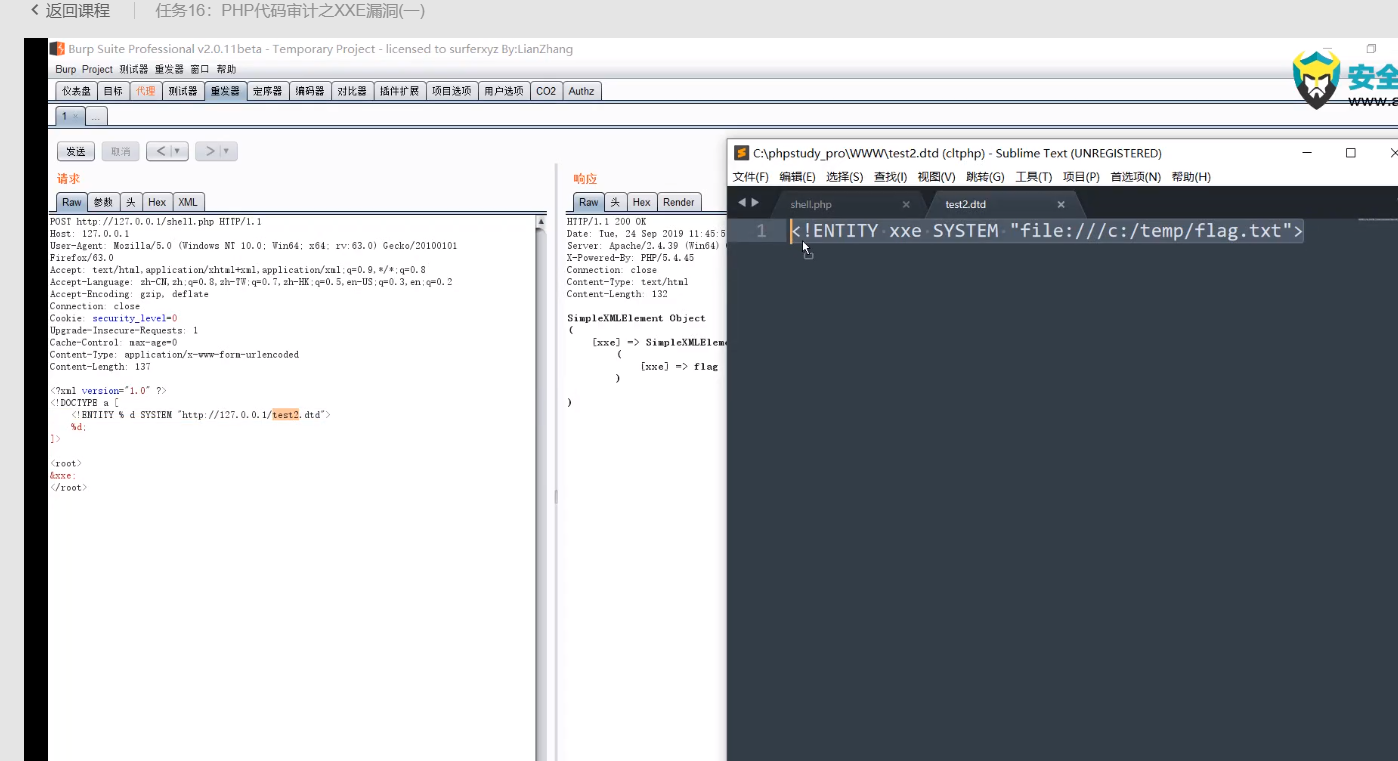Expand the history dropdown beside the > arrow
This screenshot has width=1398, height=761.
pos(228,152)
